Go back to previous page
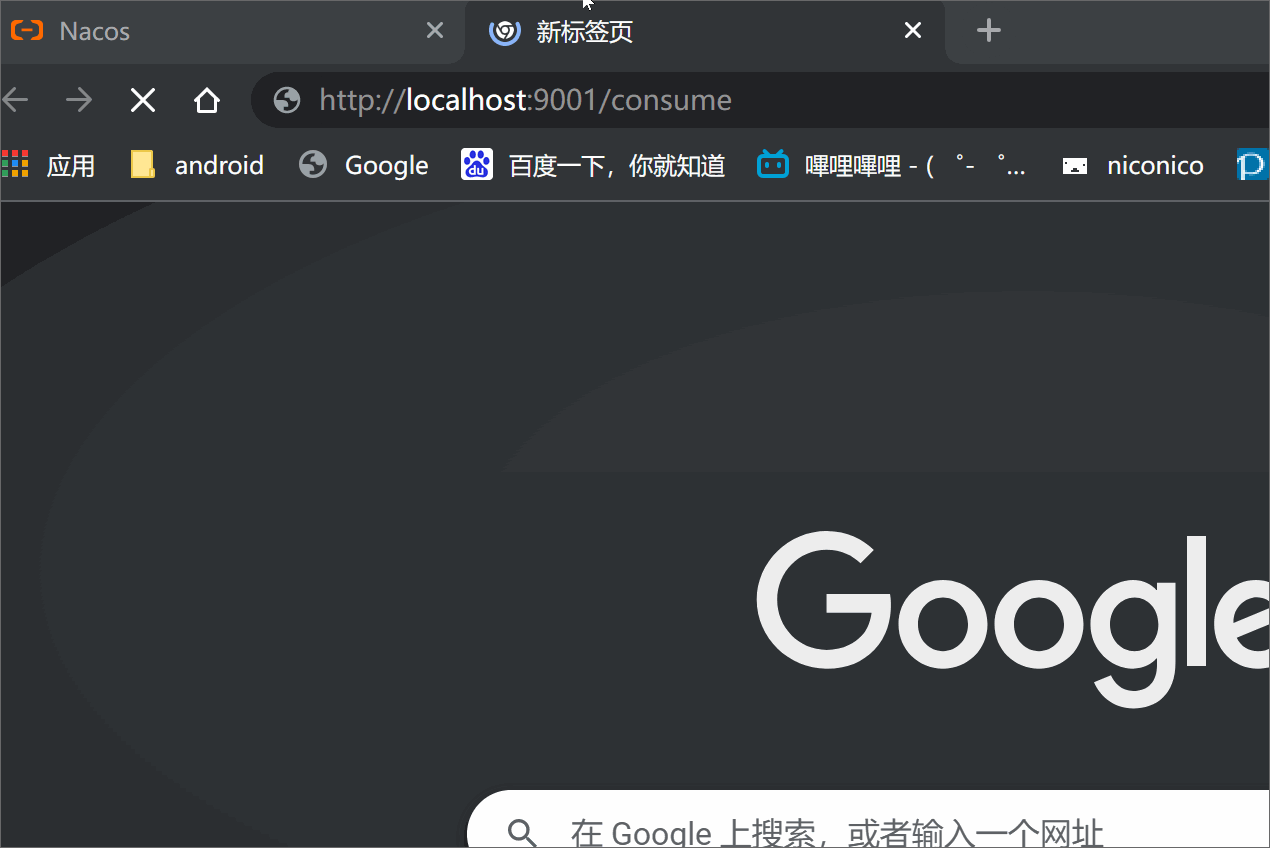This screenshot has height=848, width=1270. coord(15,100)
